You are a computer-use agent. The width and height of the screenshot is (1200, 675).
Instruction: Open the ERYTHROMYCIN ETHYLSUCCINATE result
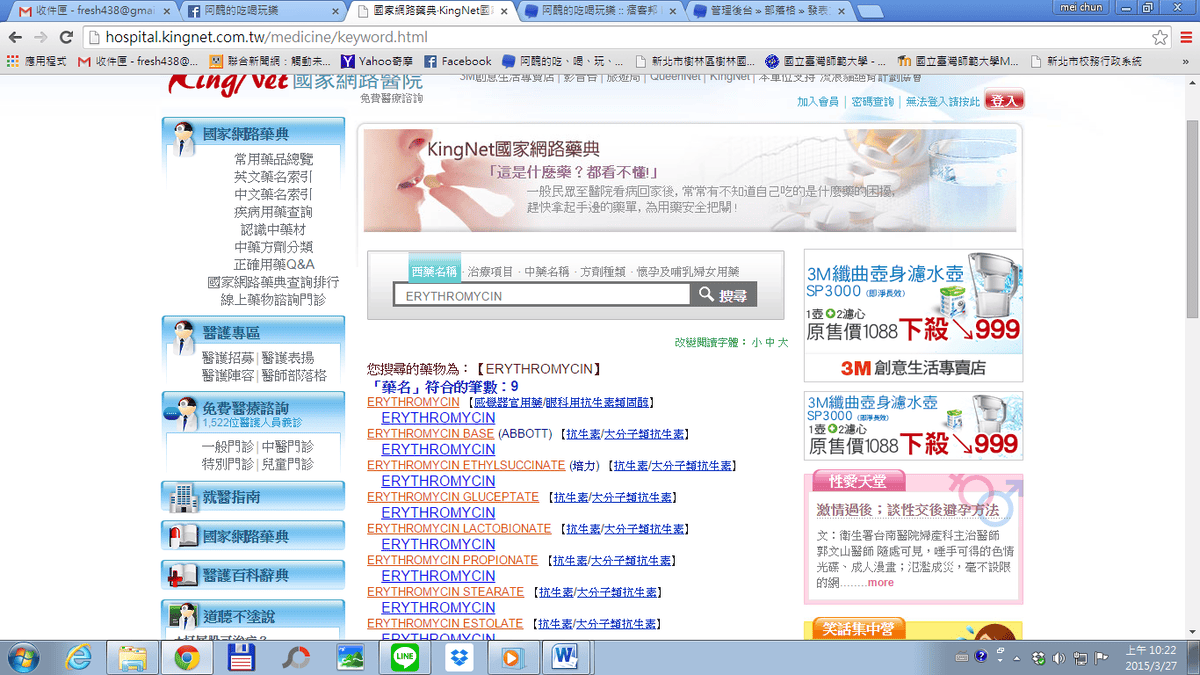(x=466, y=465)
